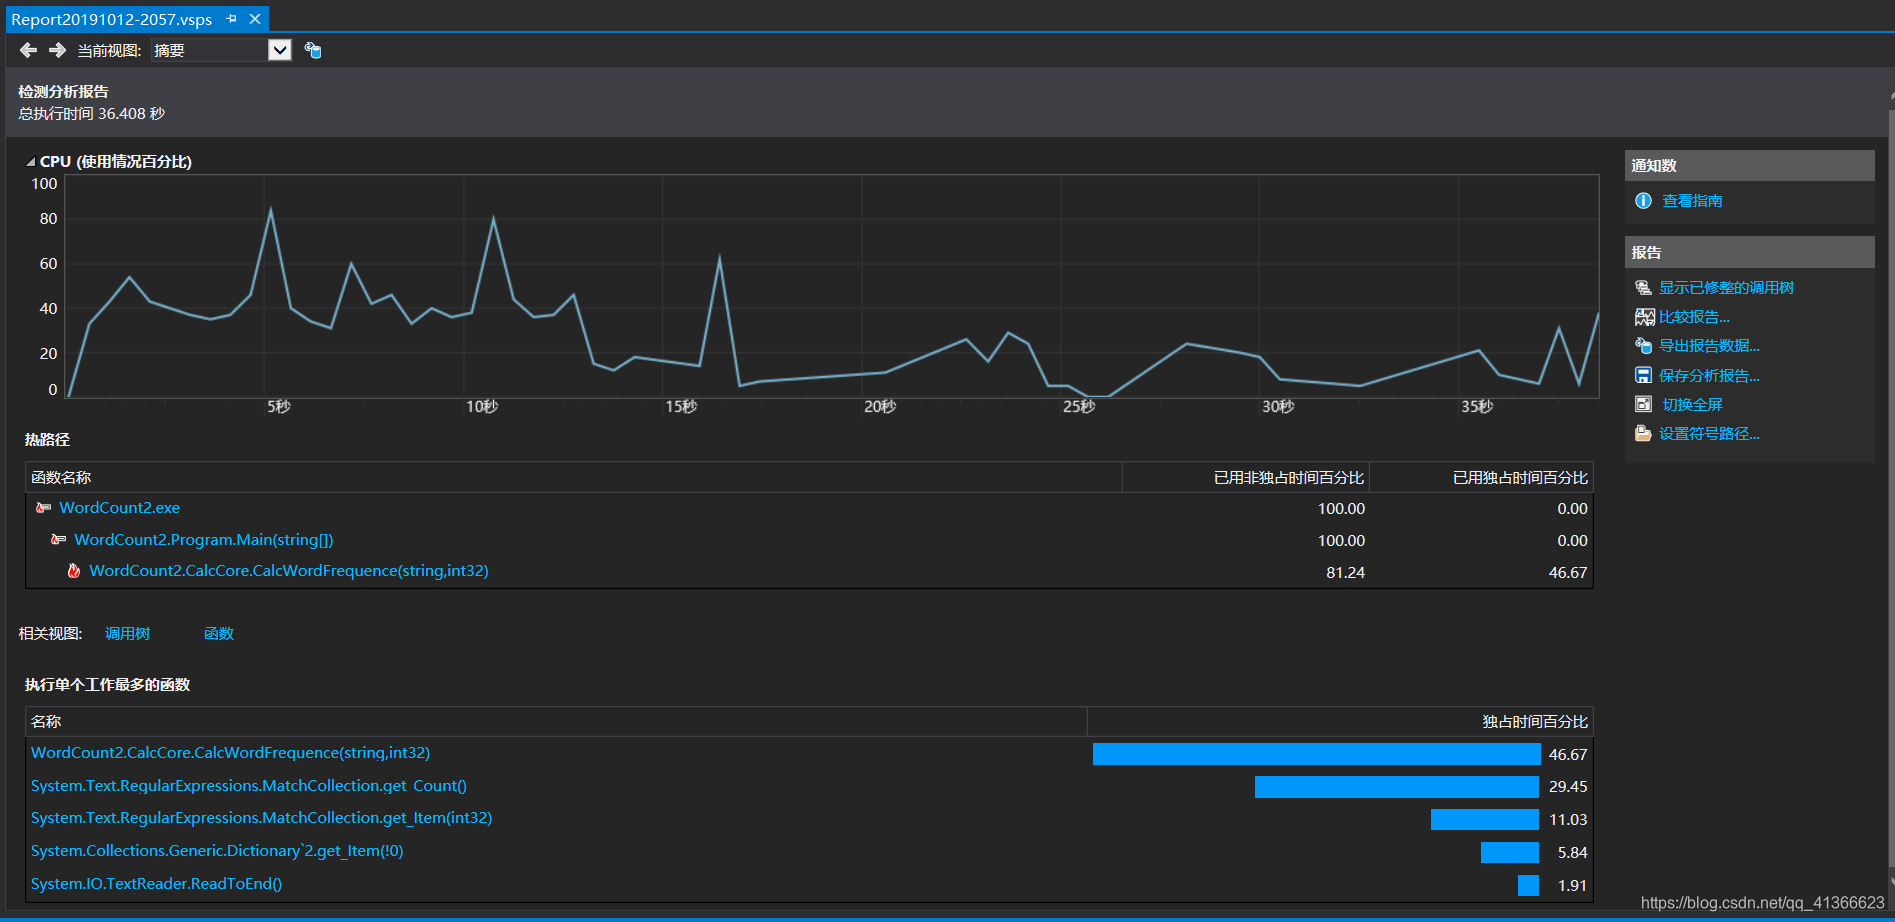Open the 函数 related view
Screen dimensions: 1895x922
tap(219, 634)
